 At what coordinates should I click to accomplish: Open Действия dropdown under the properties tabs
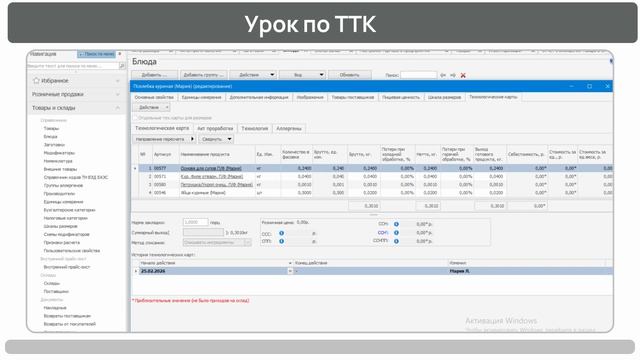point(151,107)
